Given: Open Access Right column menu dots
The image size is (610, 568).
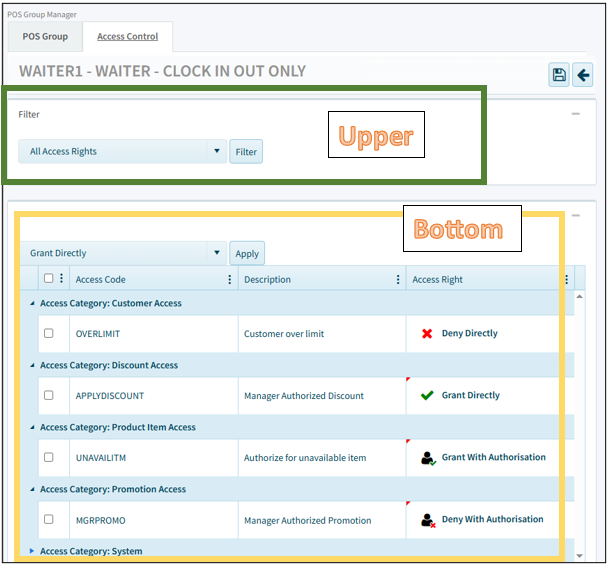Looking at the screenshot, I should click(566, 280).
